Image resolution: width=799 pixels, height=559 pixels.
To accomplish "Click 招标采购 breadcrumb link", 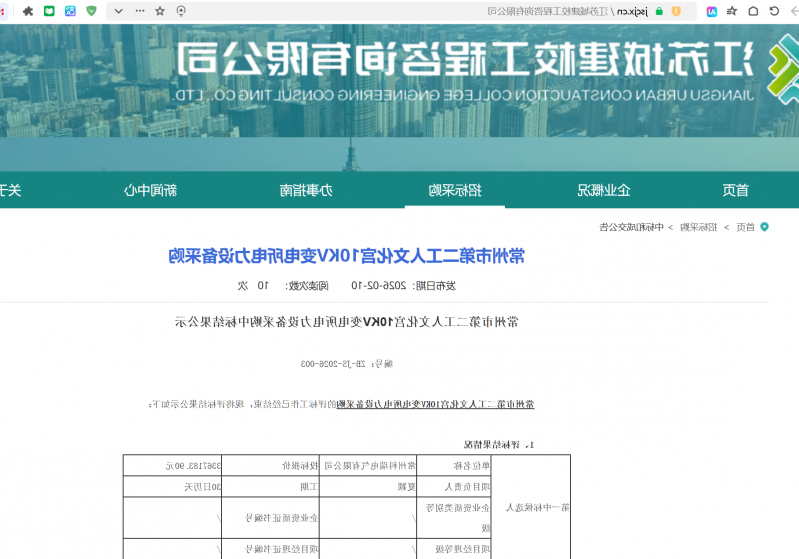I will pyautogui.click(x=699, y=227).
